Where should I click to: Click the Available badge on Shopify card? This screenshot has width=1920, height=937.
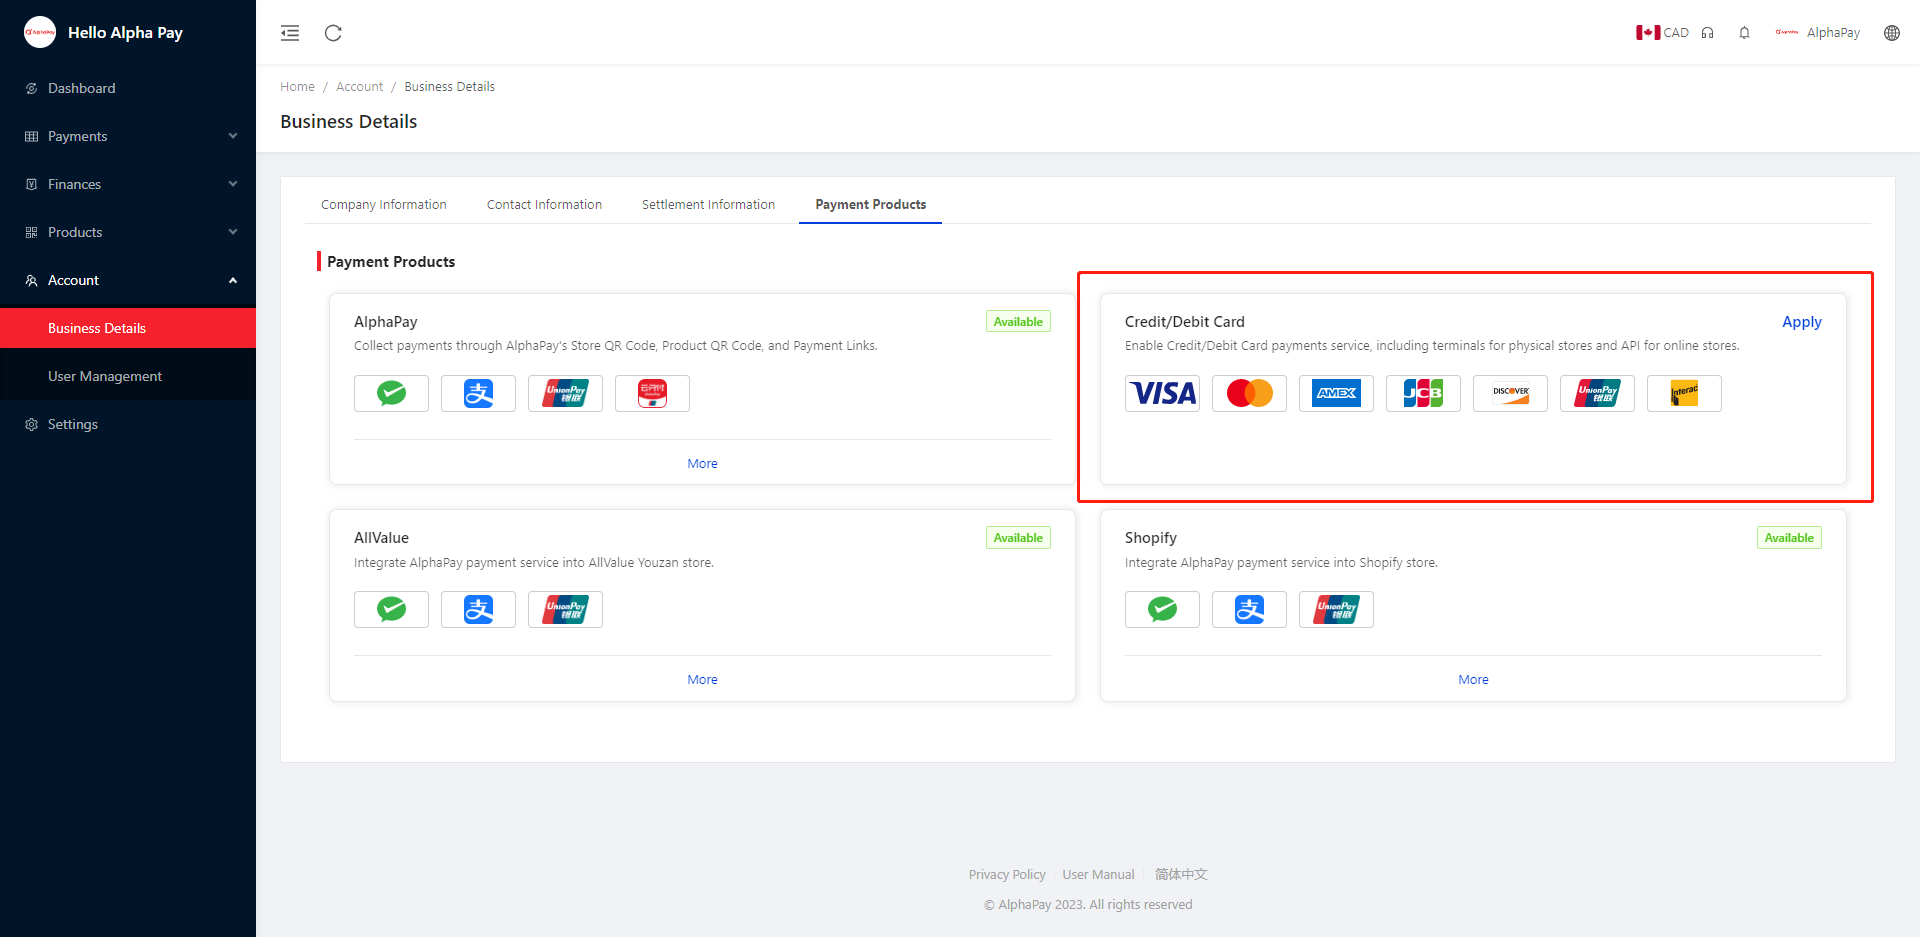coord(1789,538)
